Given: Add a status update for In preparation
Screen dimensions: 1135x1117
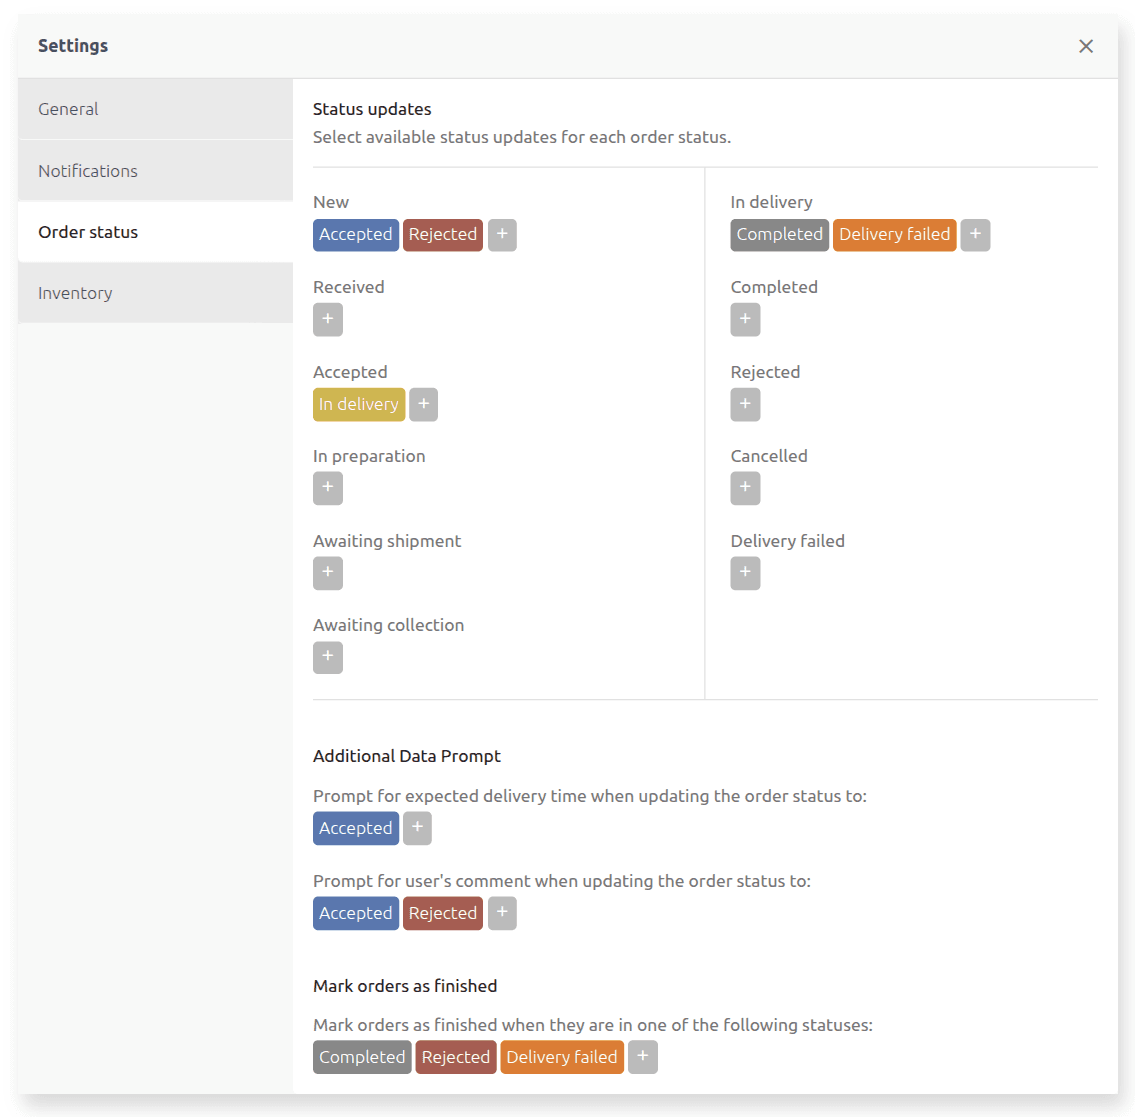Looking at the screenshot, I should (x=327, y=488).
